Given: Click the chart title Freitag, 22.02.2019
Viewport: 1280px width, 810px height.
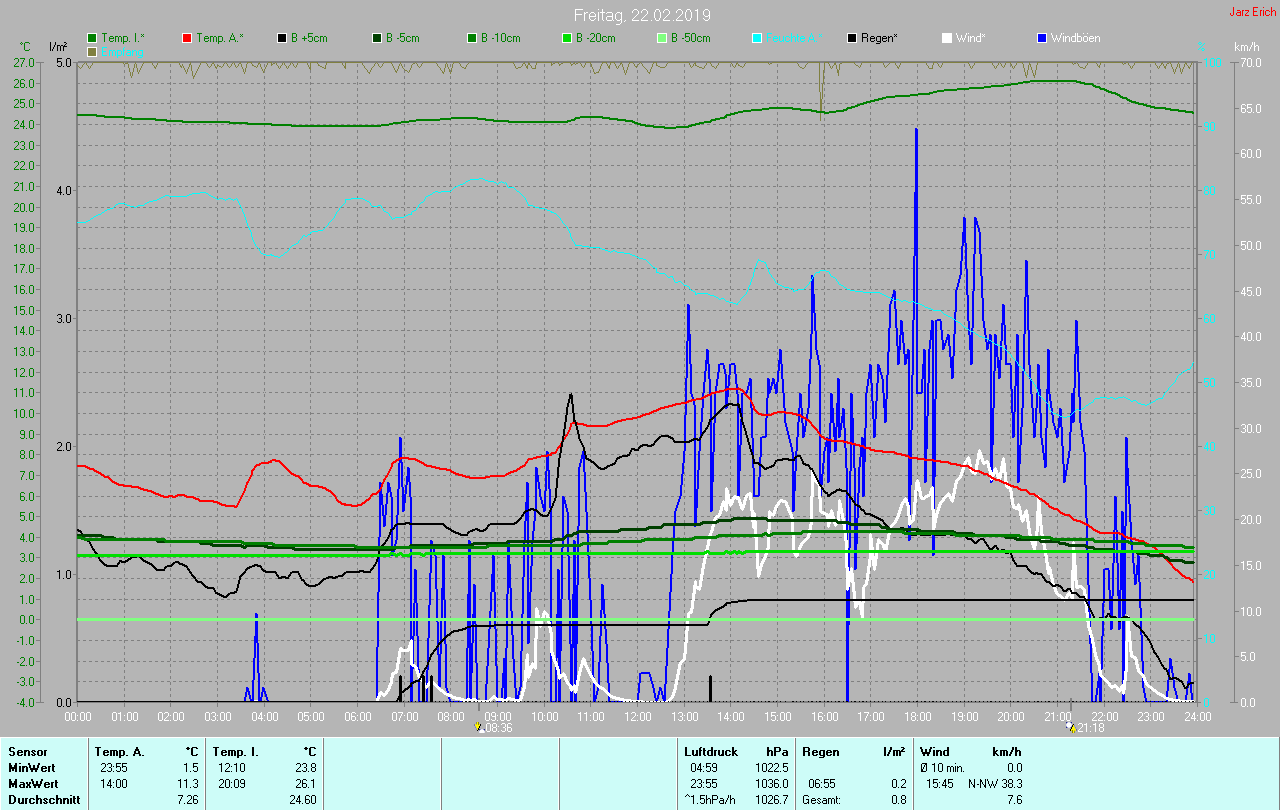Looking at the screenshot, I should coord(642,15).
